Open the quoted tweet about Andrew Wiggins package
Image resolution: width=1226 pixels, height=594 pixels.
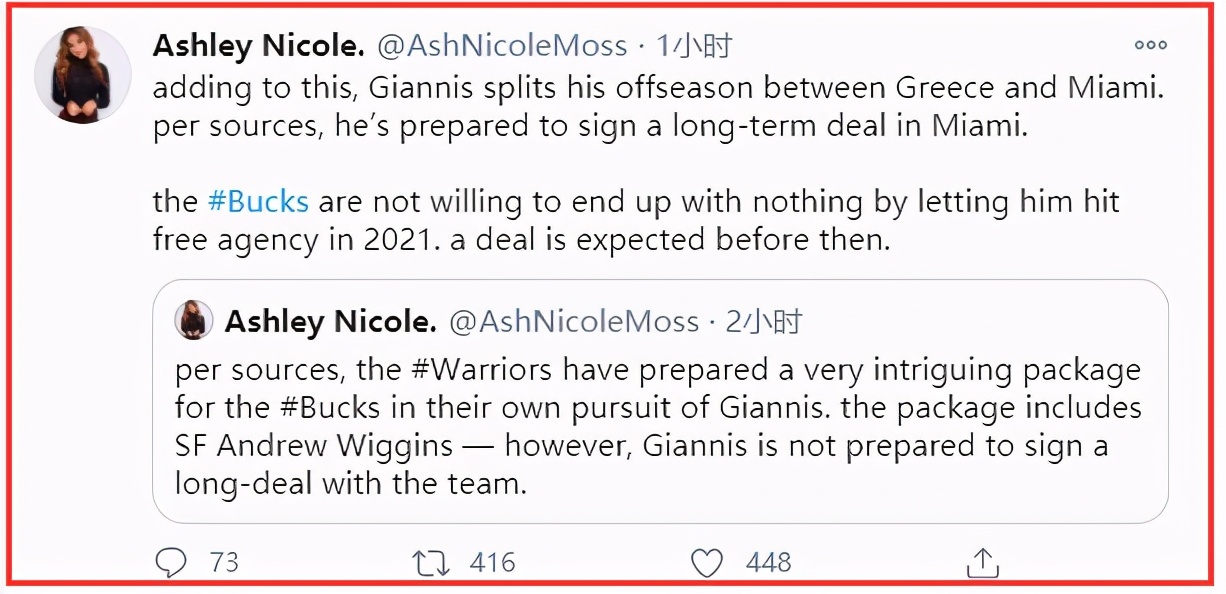point(660,425)
